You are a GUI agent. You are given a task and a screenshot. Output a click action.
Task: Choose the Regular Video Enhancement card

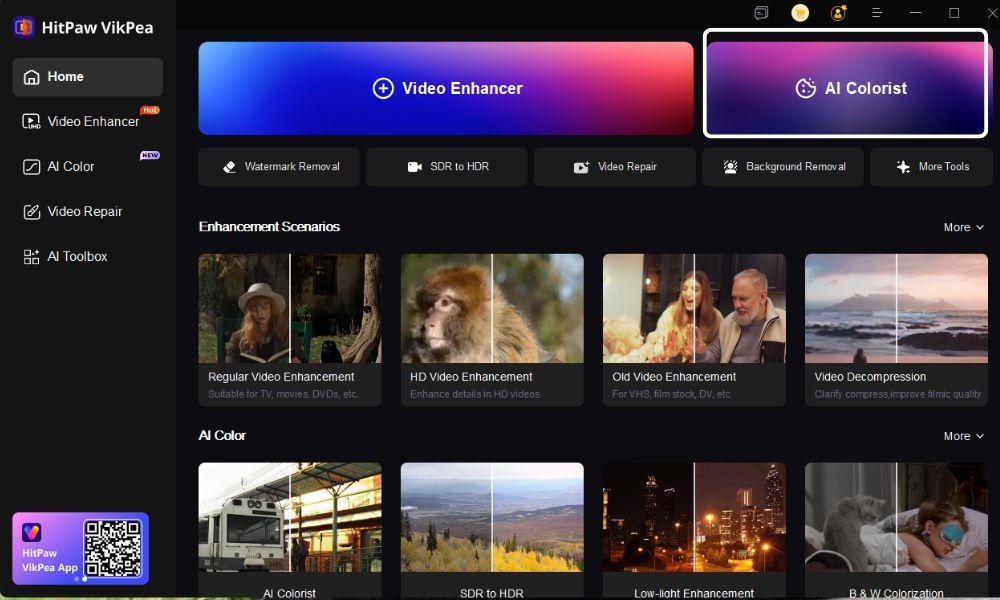(x=290, y=330)
